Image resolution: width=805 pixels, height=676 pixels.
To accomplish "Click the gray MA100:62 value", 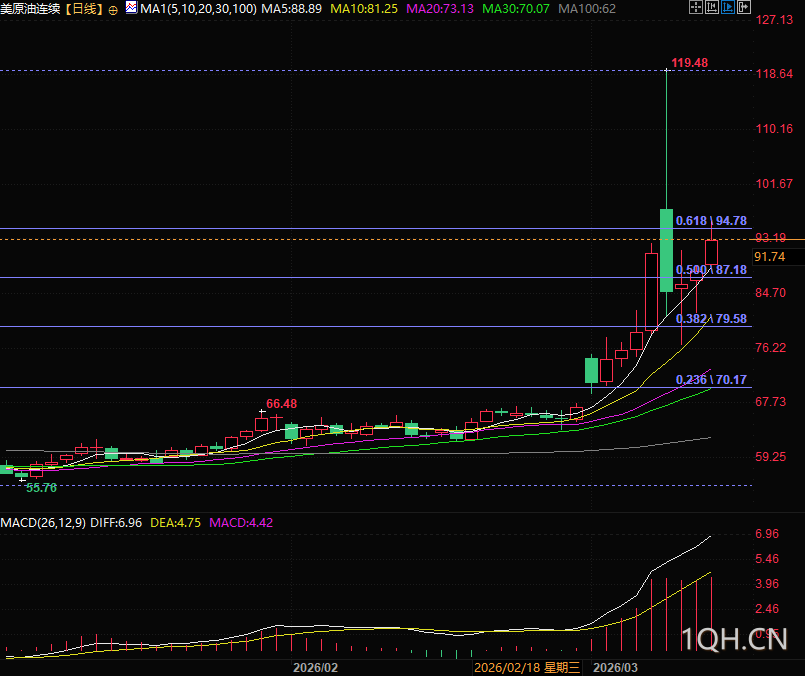I will click(586, 9).
